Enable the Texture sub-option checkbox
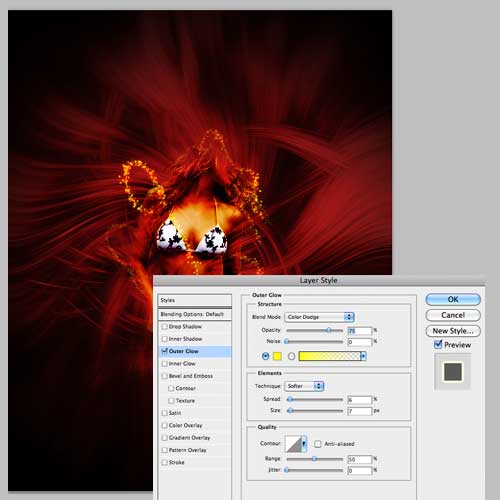 pyautogui.click(x=171, y=401)
